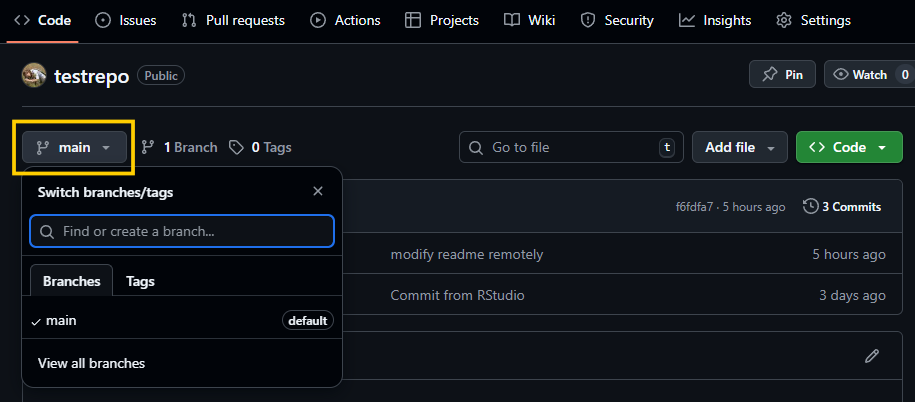Select the checked main branch entry

pyautogui.click(x=61, y=321)
